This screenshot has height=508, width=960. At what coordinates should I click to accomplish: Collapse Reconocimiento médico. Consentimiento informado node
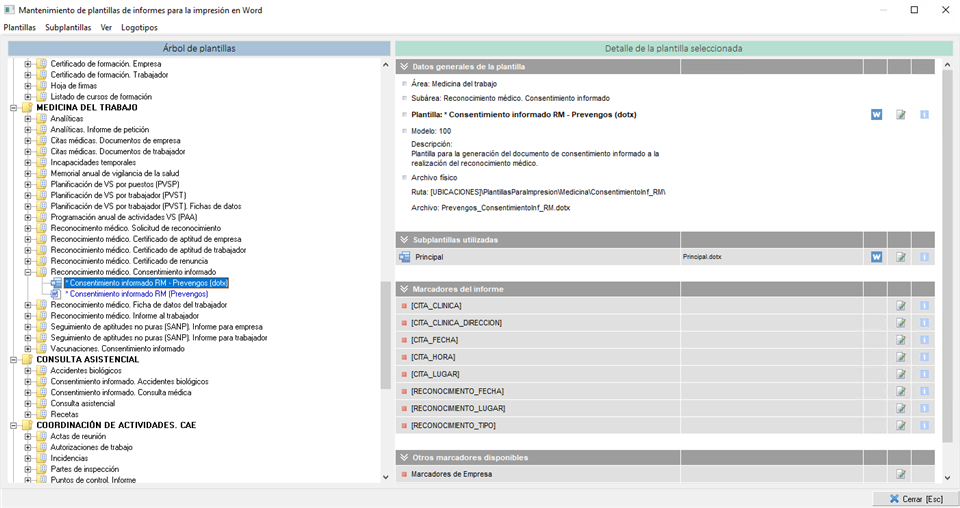28,272
